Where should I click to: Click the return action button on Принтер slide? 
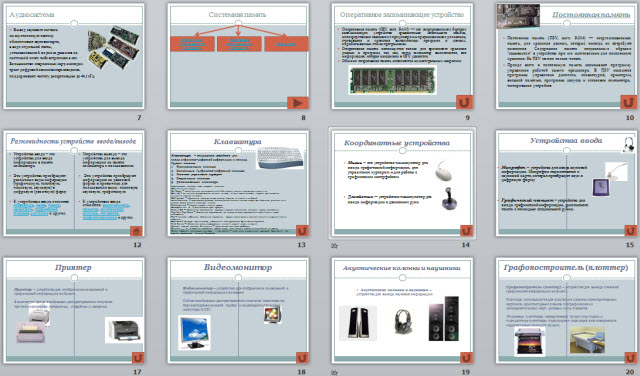tap(138, 358)
